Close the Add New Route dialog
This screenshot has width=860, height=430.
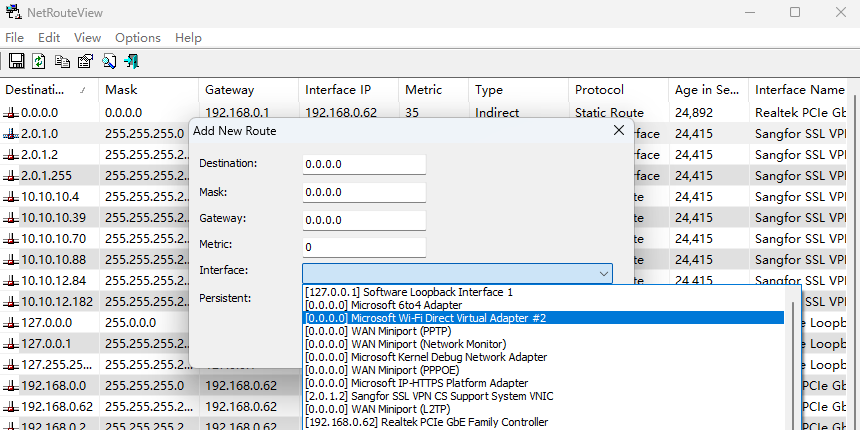tap(618, 130)
